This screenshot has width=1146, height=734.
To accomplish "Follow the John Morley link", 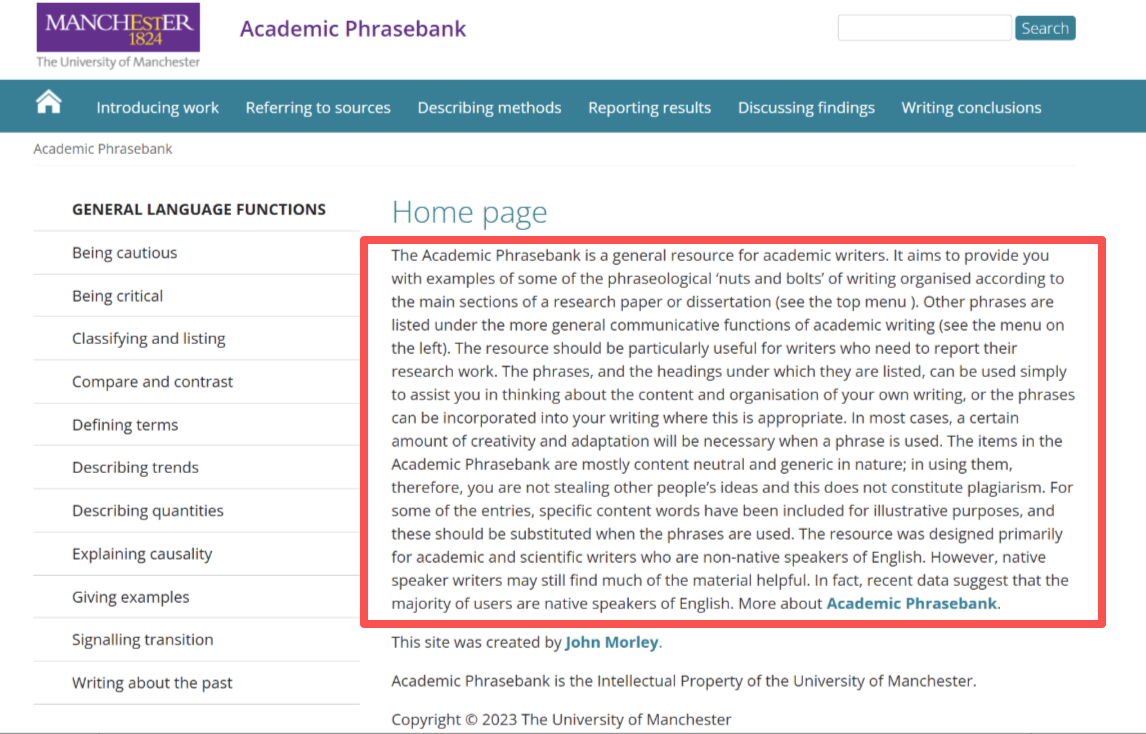I will point(611,642).
